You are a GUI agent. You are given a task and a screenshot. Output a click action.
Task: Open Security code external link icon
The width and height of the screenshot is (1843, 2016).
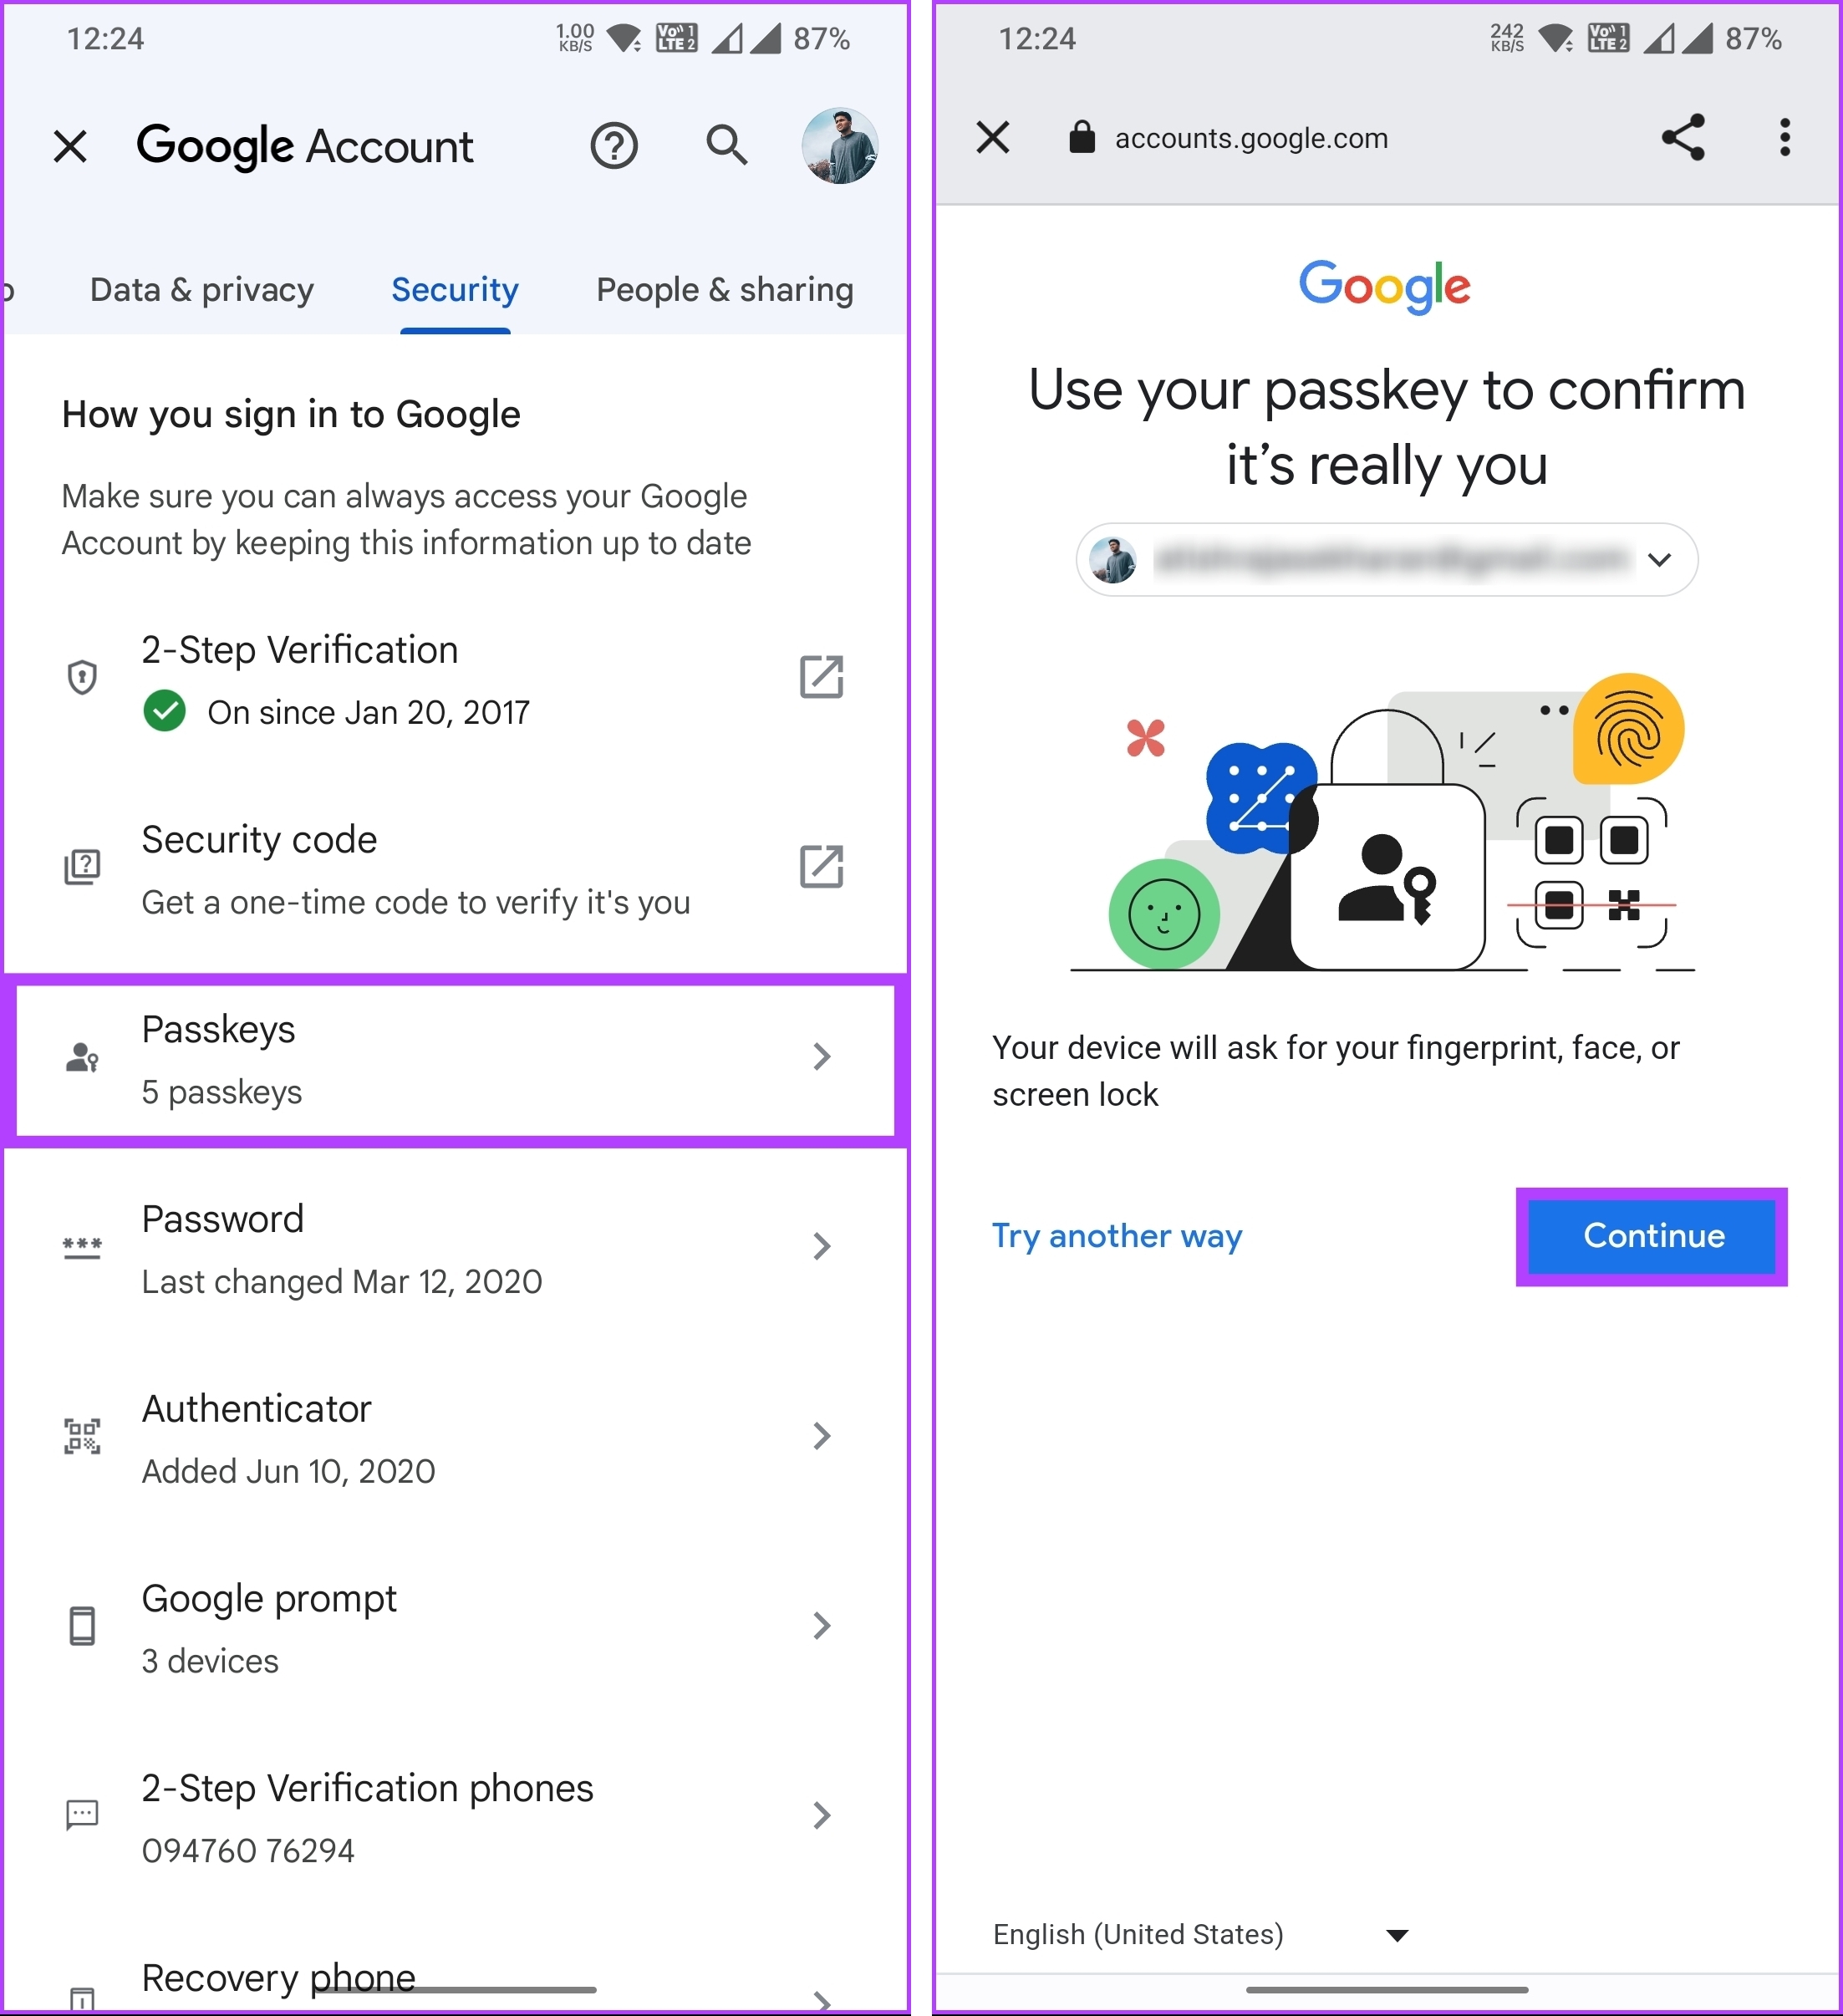821,866
